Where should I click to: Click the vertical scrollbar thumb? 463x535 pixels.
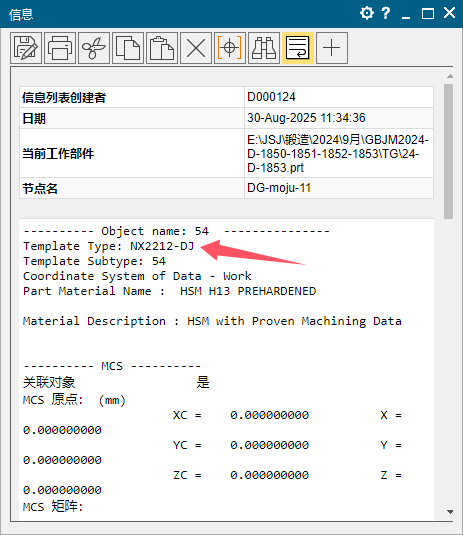point(449,151)
